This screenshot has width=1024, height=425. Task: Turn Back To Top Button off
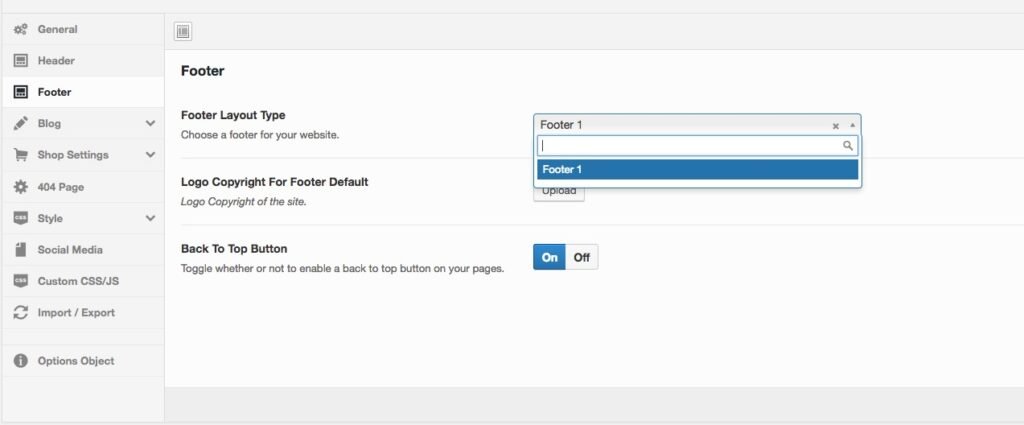[x=582, y=257]
